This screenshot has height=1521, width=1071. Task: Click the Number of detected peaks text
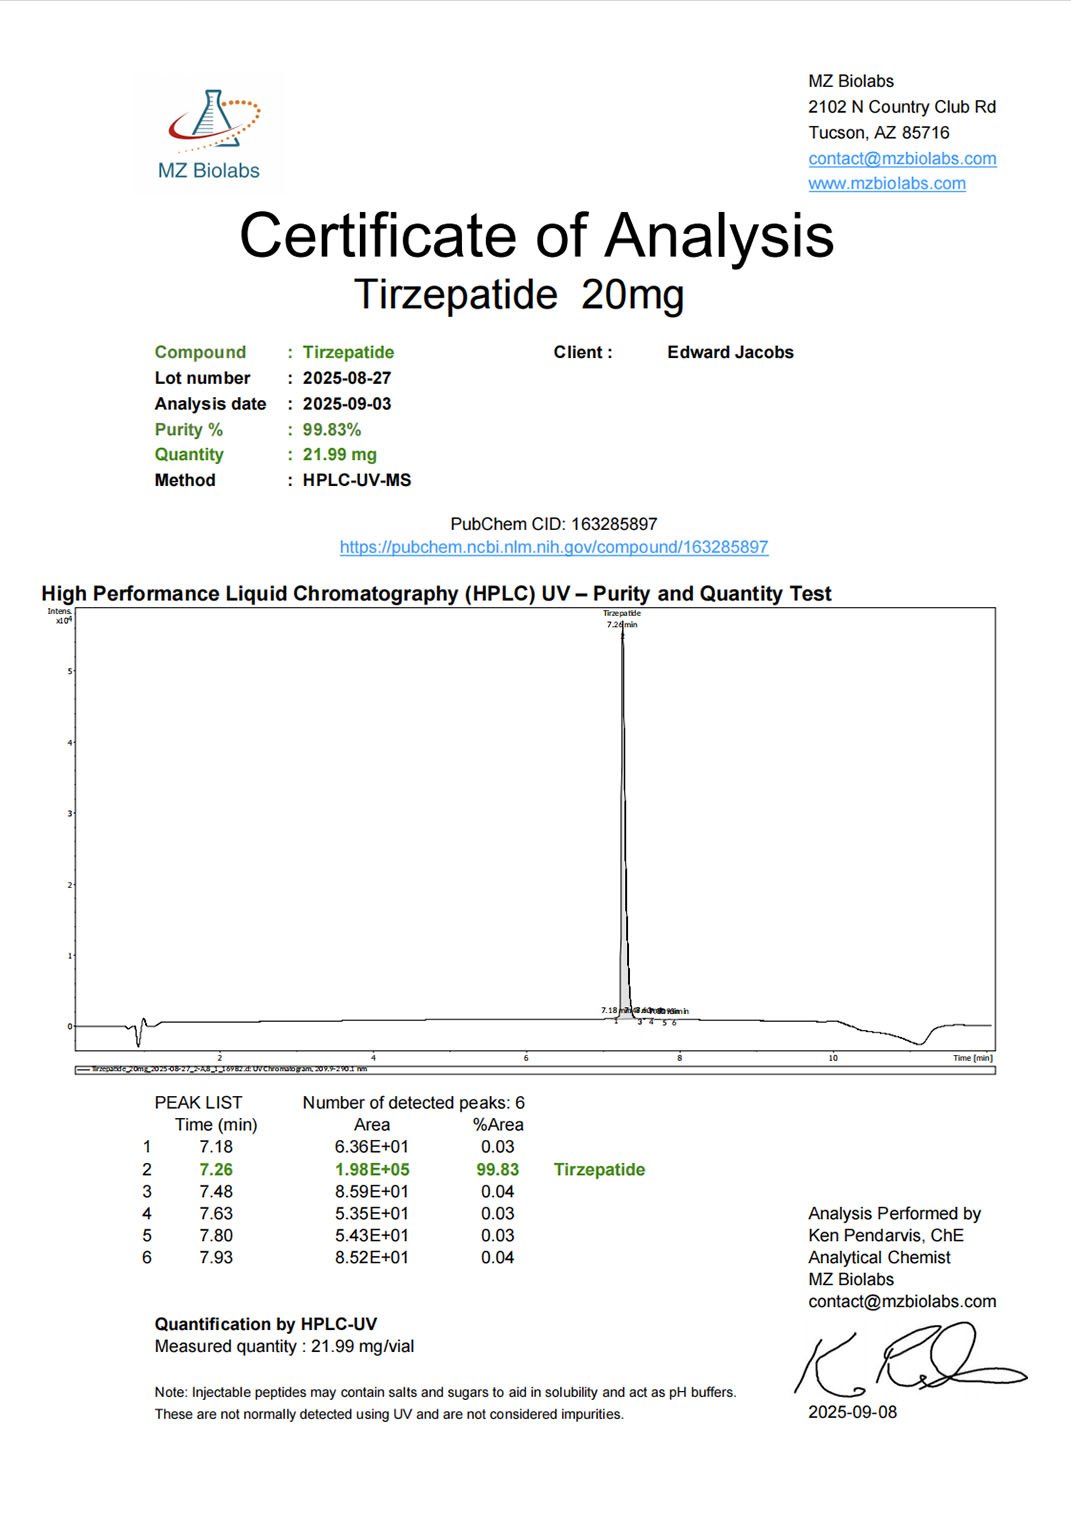pos(413,1102)
